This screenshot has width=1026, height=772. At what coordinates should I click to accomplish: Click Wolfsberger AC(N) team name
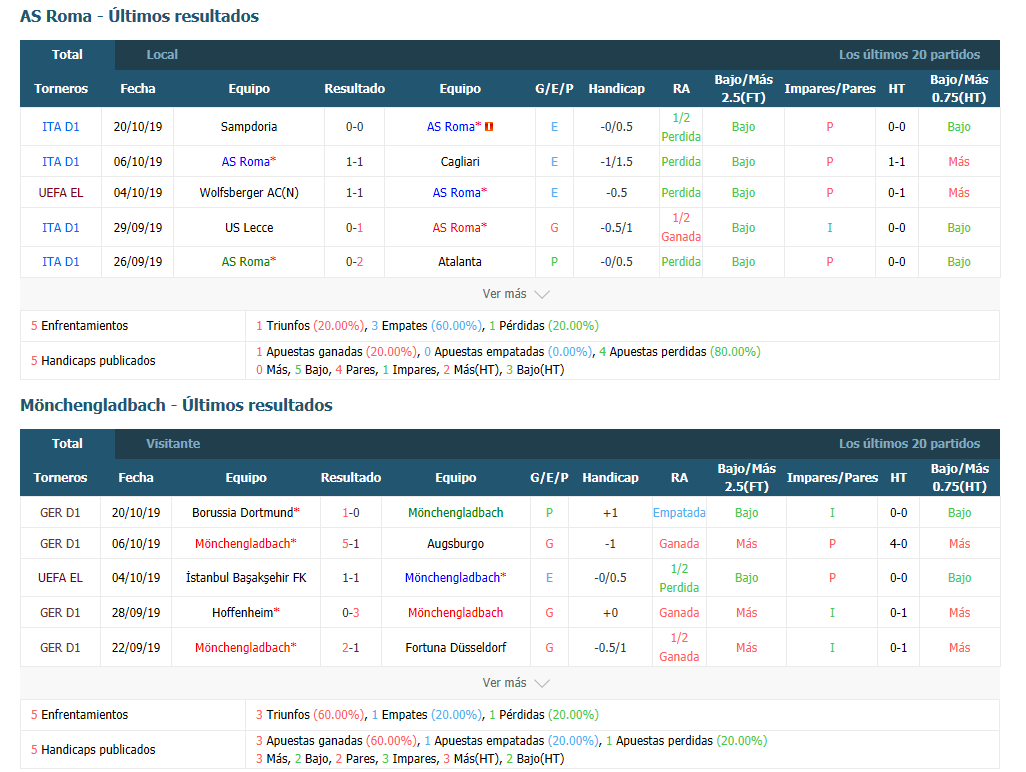pyautogui.click(x=249, y=193)
